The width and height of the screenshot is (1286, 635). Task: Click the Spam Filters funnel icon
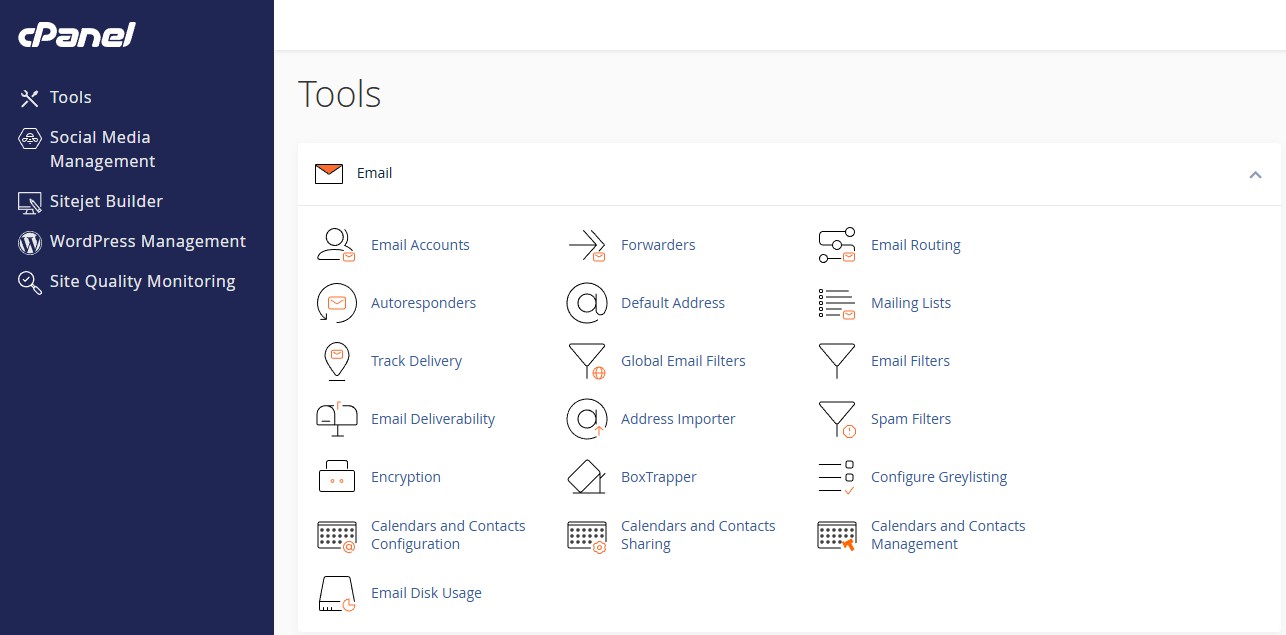(837, 419)
